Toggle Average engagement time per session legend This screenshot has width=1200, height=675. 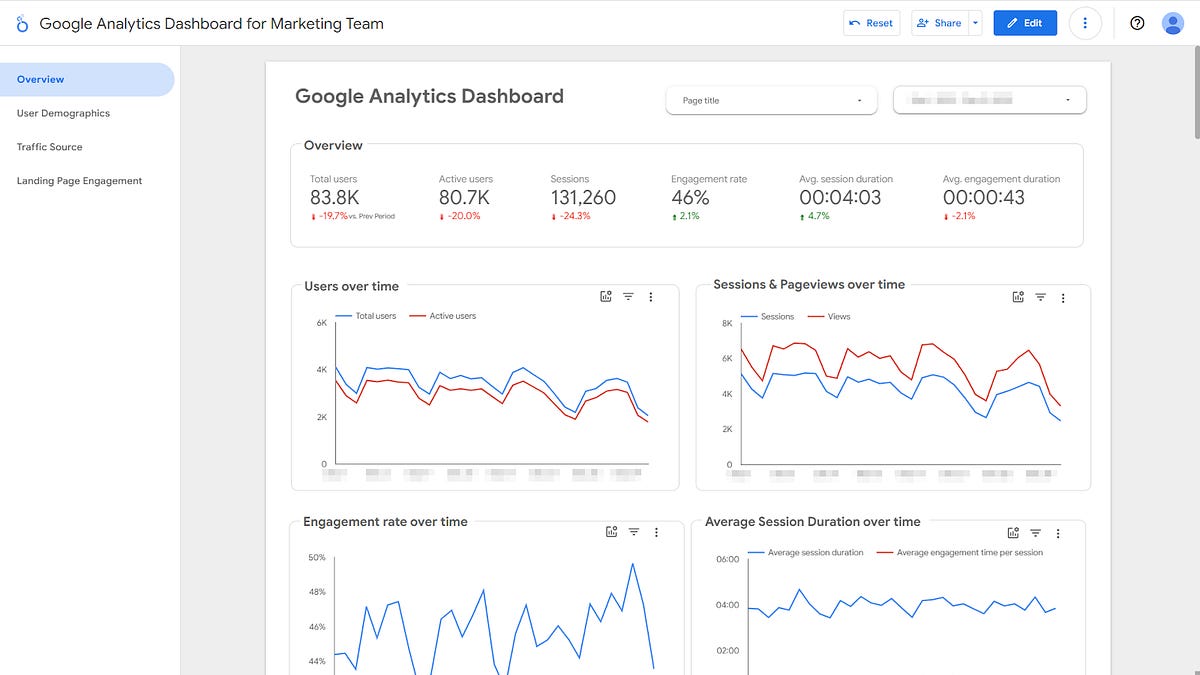tap(959, 553)
